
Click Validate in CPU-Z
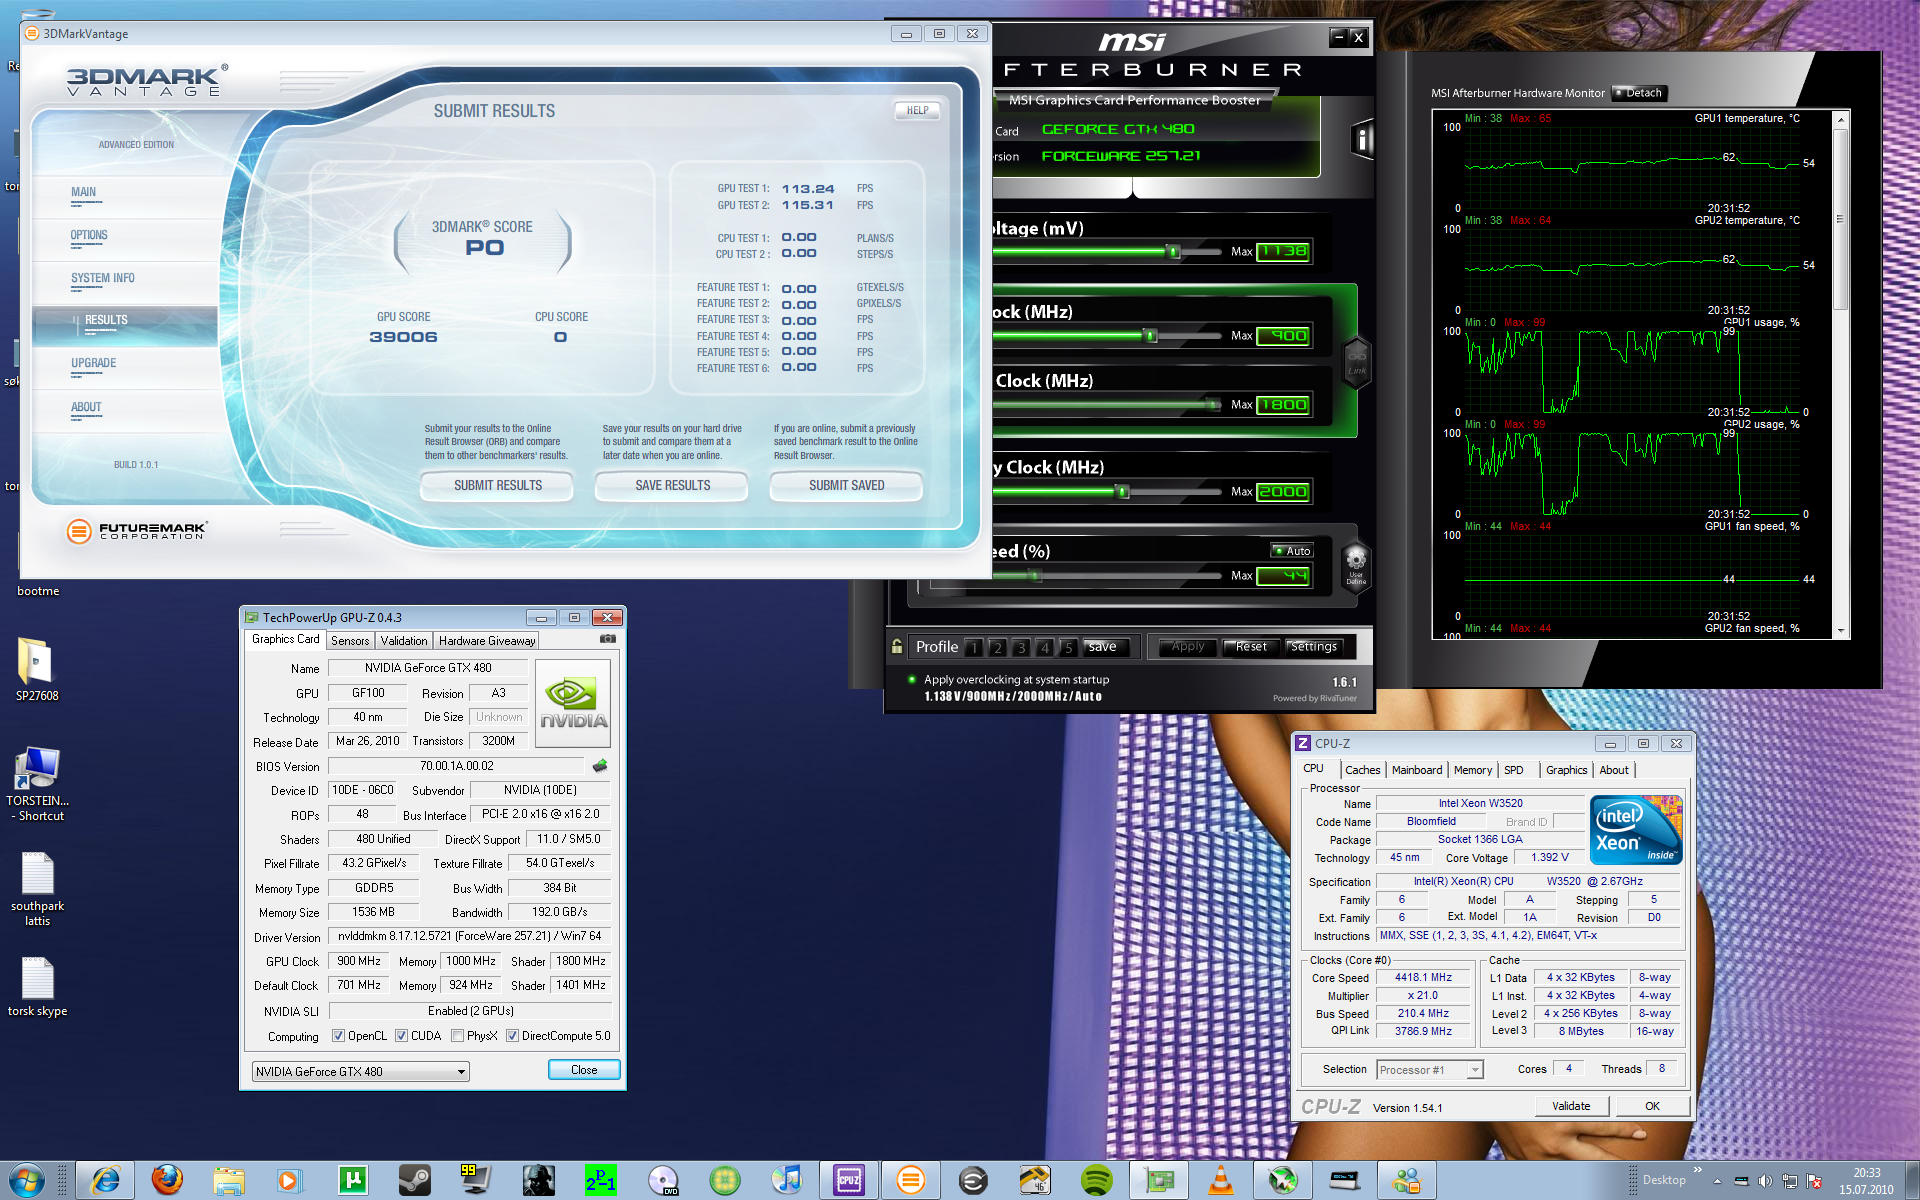point(1571,1106)
